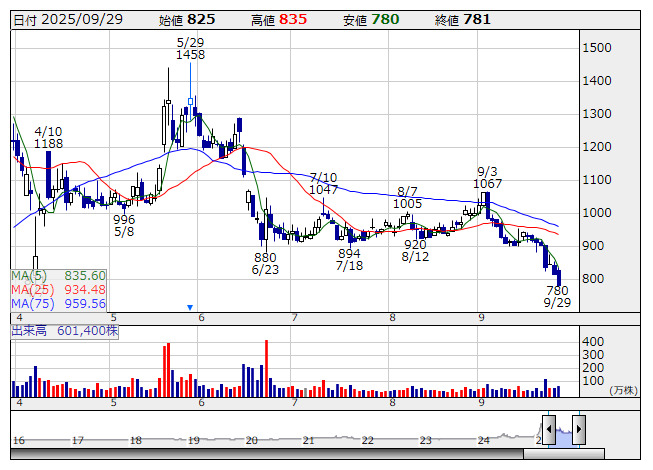Click the 5/29 1458 high label

pos(190,49)
